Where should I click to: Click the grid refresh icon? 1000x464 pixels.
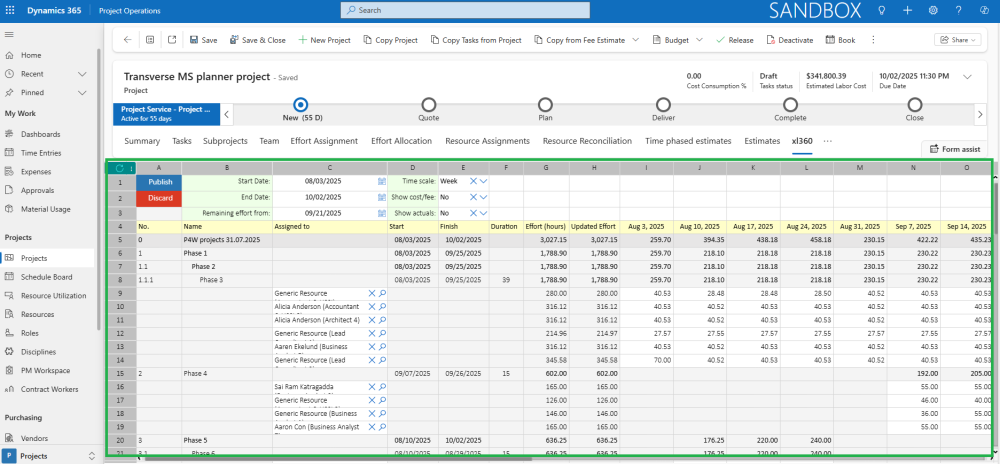(x=120, y=168)
